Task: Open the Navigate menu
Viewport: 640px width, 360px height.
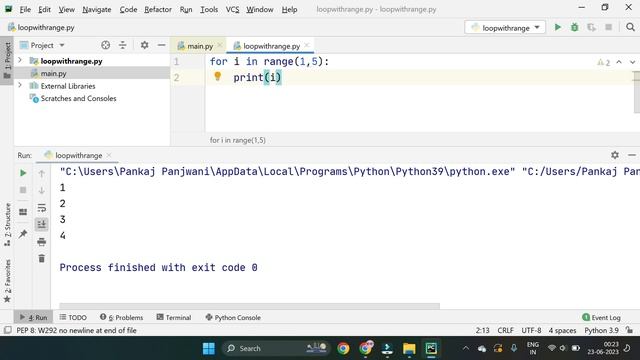Action: coord(97,9)
